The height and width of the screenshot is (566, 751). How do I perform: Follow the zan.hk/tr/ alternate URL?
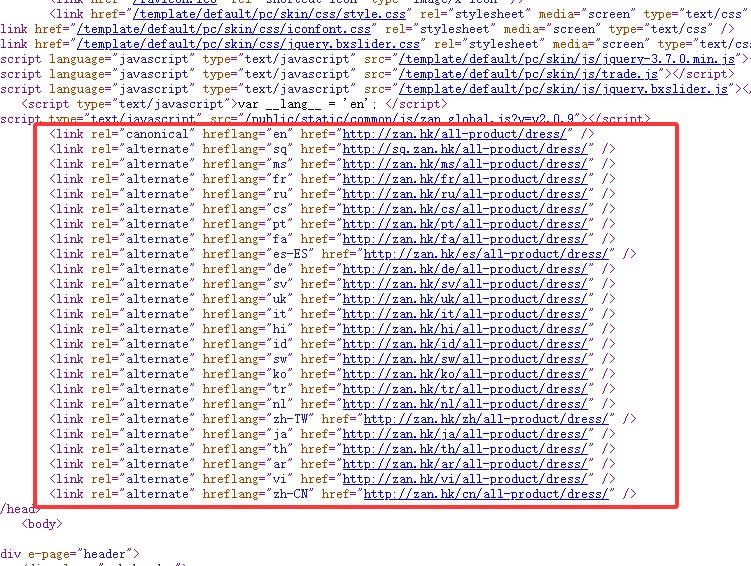pos(465,389)
